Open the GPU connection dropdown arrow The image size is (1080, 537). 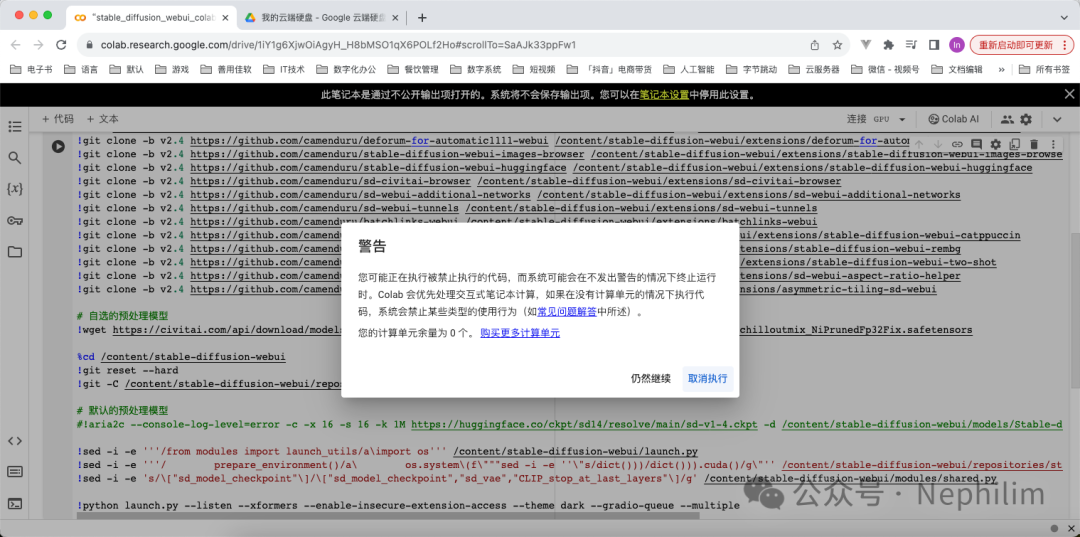point(902,119)
